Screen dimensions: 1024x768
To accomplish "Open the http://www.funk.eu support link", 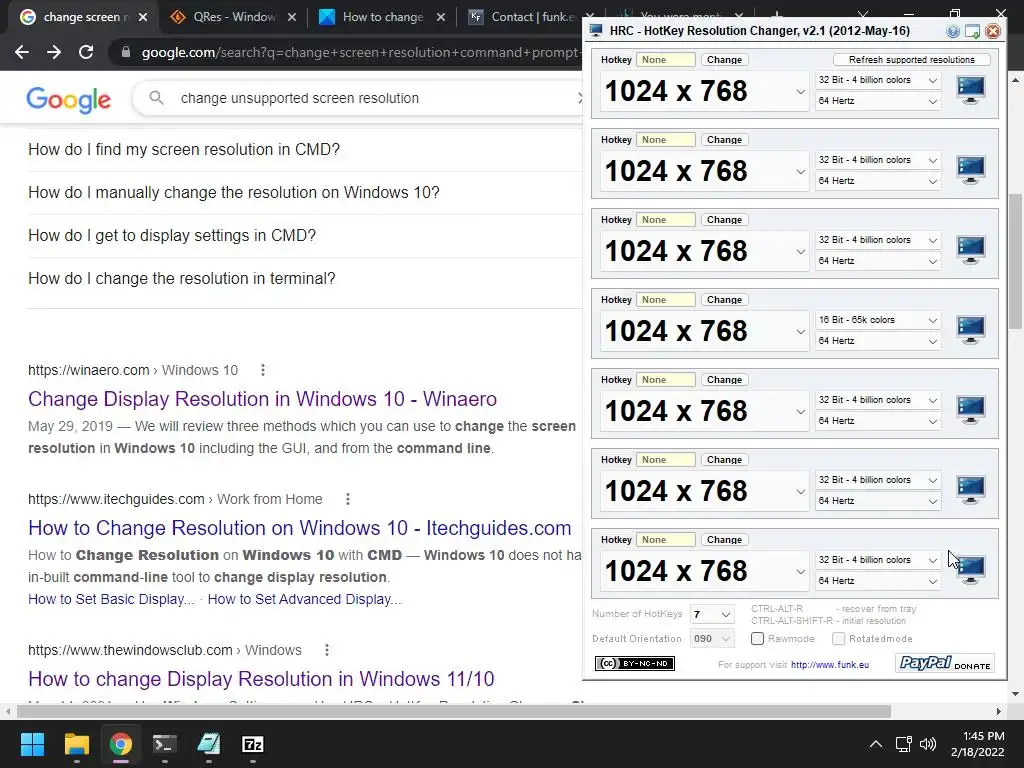I will (x=829, y=665).
